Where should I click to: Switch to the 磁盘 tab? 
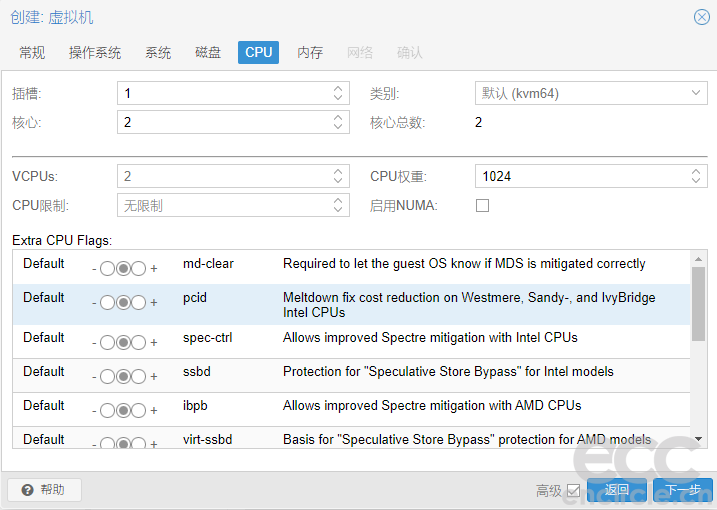(x=208, y=52)
